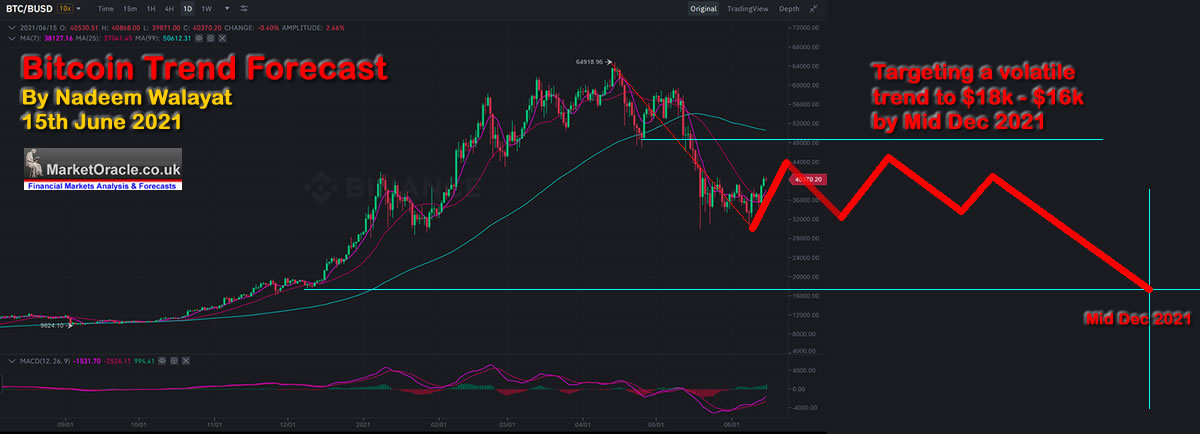Screen dimensions: 1200x434
Task: Hide the MA lines with eye icon
Action: click(199, 38)
